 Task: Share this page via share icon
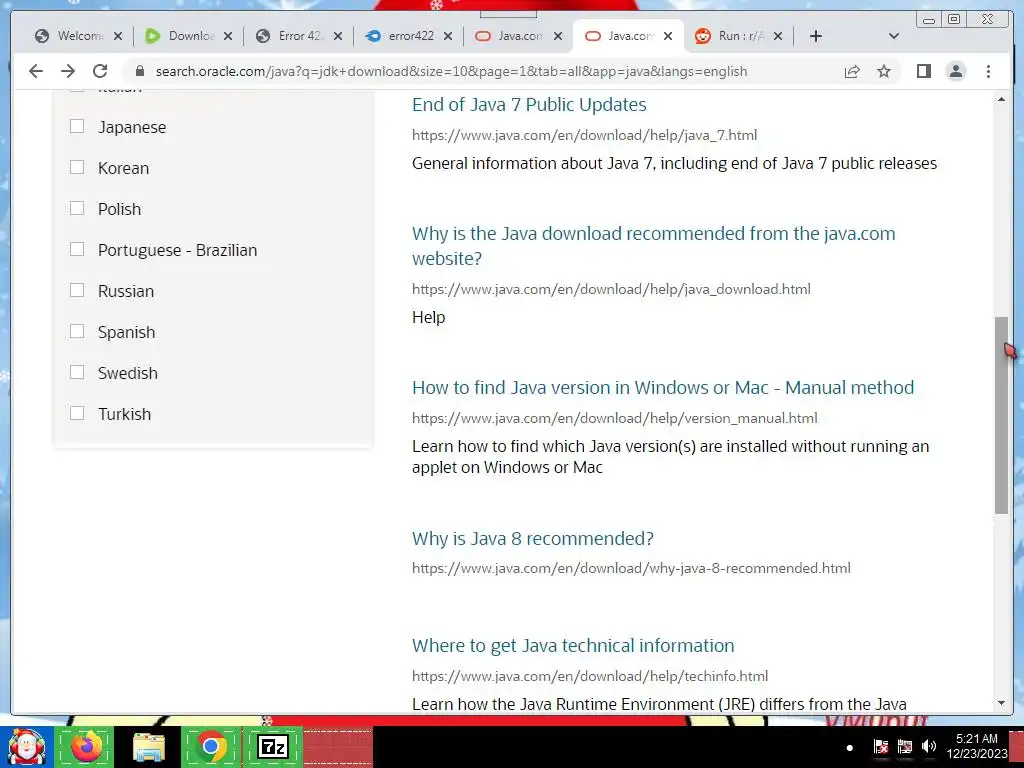(x=852, y=71)
